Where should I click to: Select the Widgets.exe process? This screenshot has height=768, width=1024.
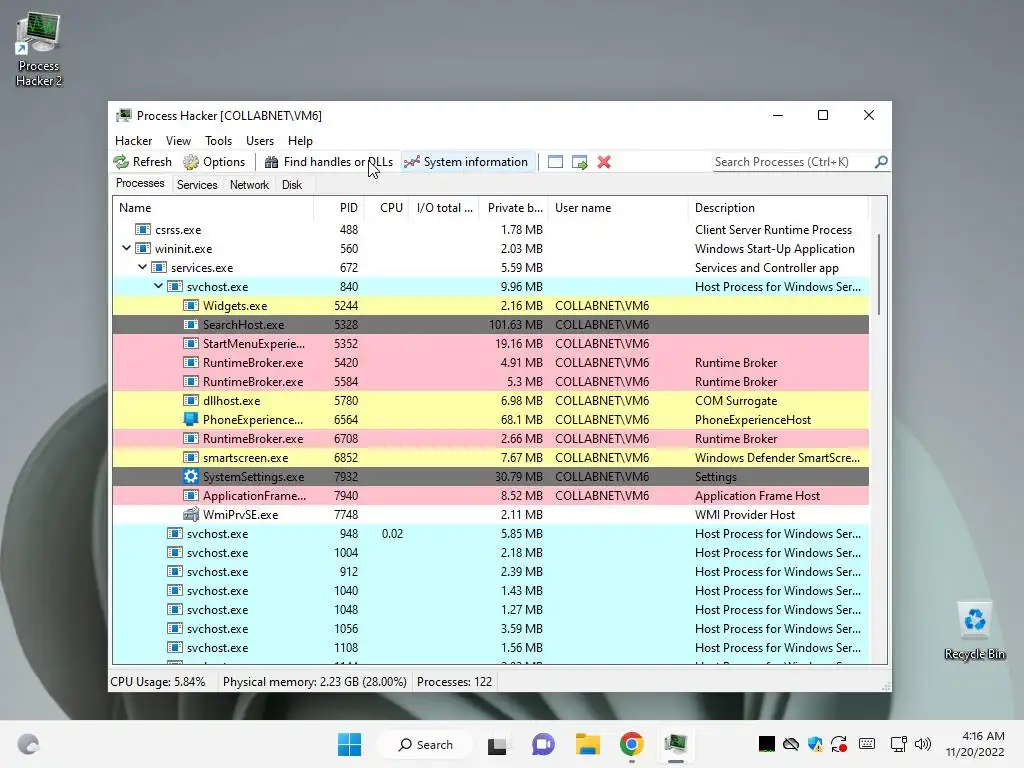click(490, 306)
